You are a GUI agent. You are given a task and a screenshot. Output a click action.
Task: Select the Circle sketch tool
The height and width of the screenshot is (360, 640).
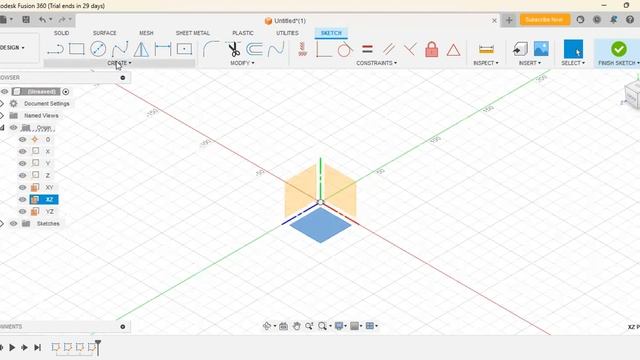click(x=98, y=49)
